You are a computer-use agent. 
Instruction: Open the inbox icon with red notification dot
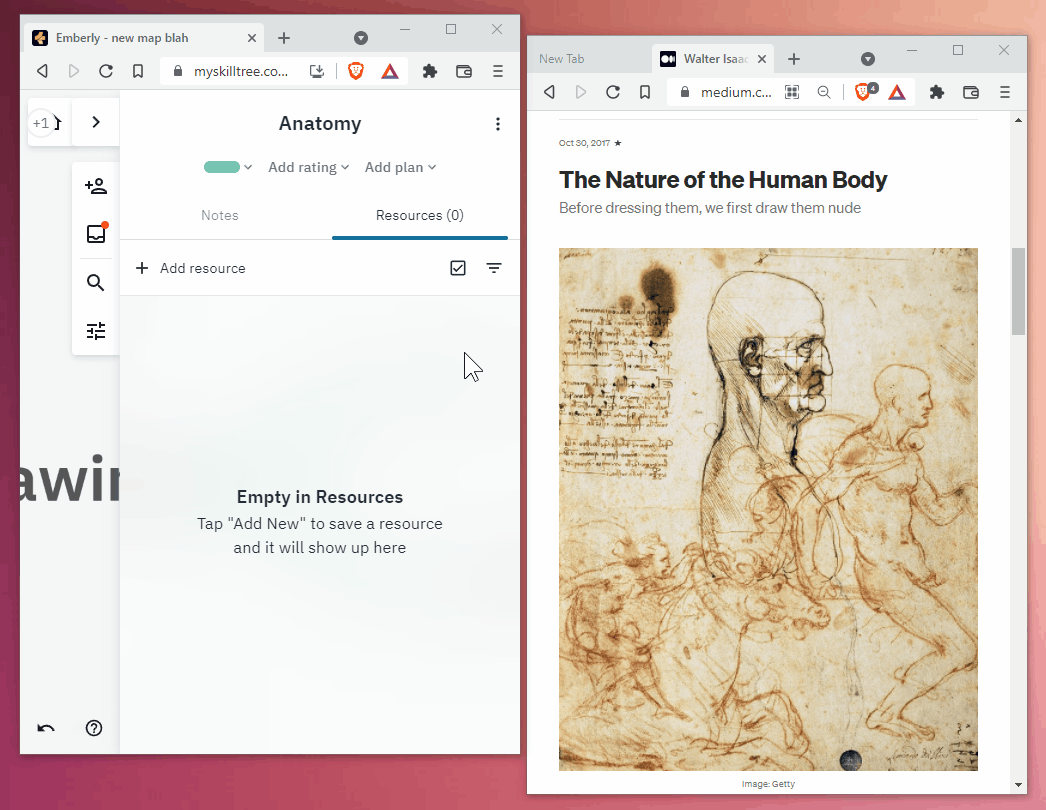[x=97, y=234]
